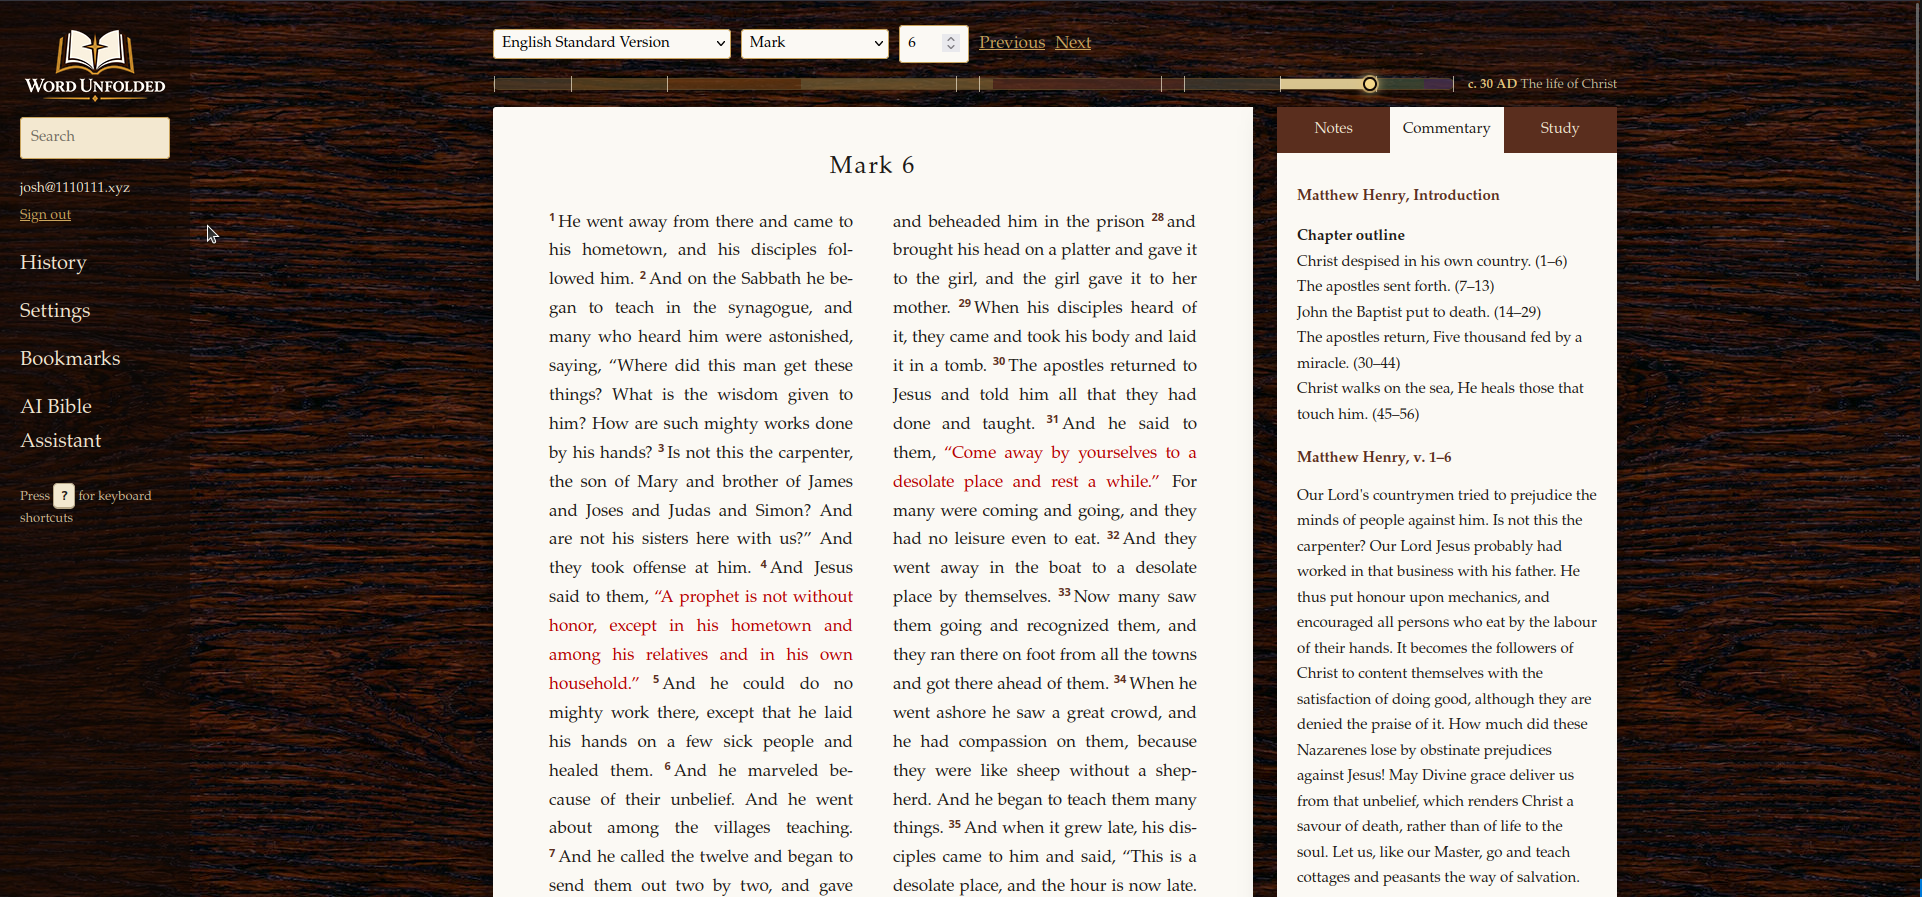Switch to the Notes tab

point(1333,129)
